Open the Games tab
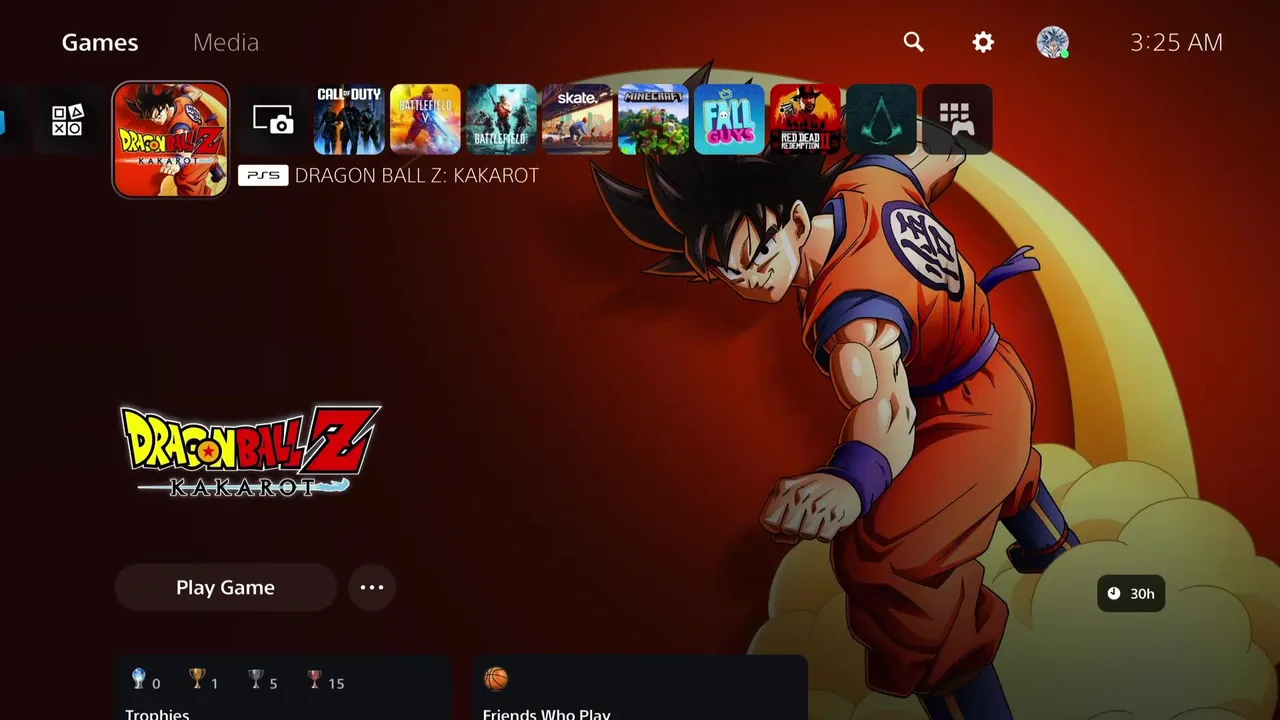The height and width of the screenshot is (720, 1280). 100,42
